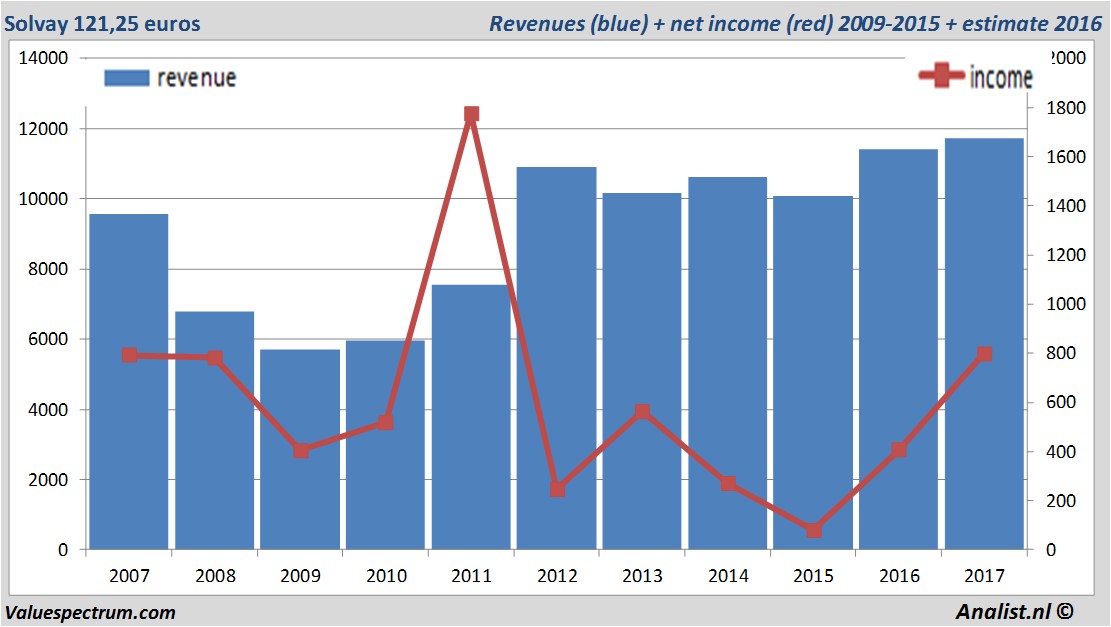Click the 2016 income marker

coord(899,450)
